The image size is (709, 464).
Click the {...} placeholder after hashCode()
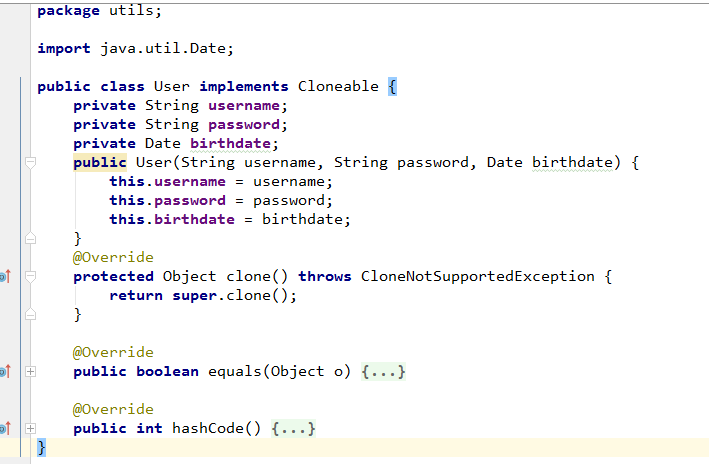293,428
